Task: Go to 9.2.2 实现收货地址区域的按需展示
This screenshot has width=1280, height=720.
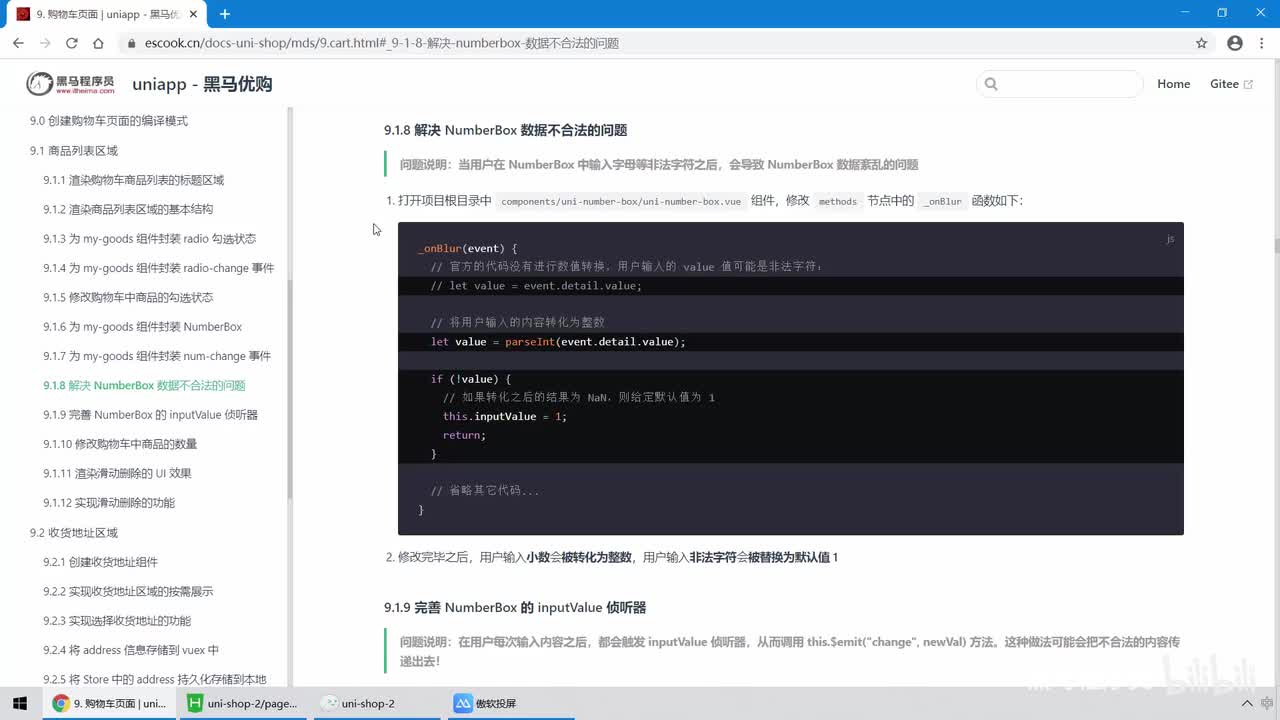Action: tap(128, 591)
